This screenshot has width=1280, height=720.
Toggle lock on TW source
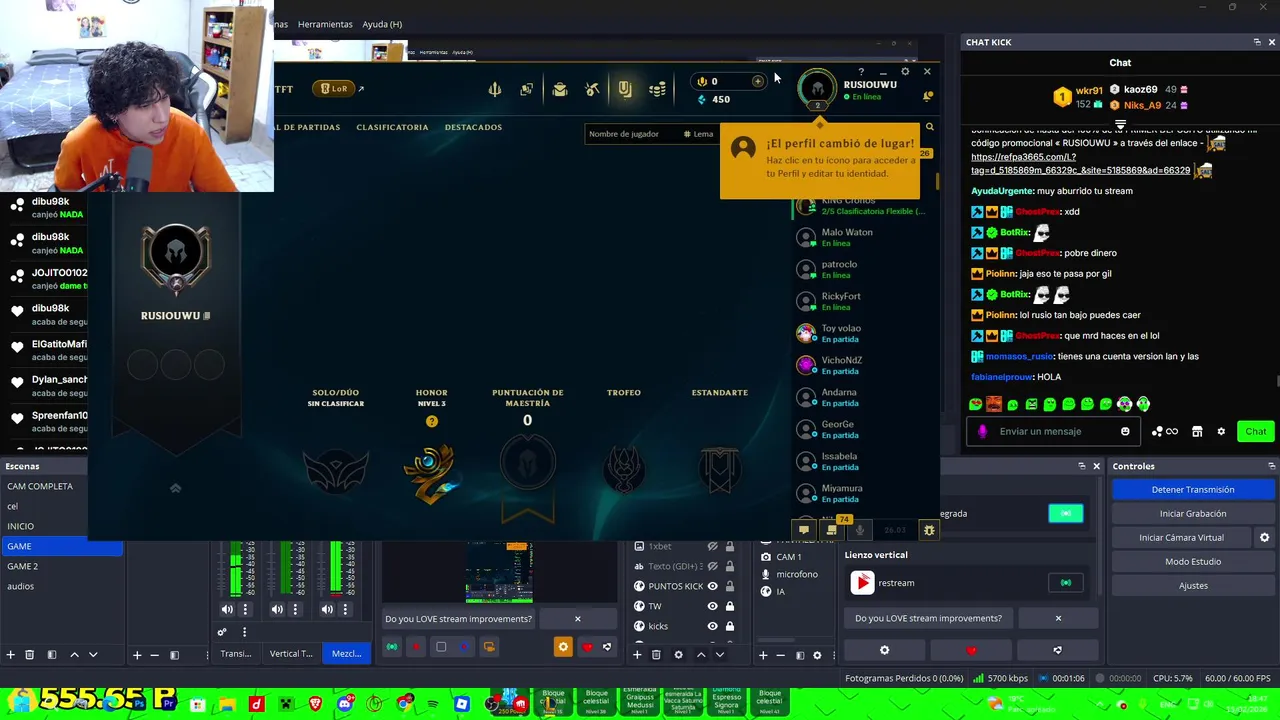tap(730, 606)
